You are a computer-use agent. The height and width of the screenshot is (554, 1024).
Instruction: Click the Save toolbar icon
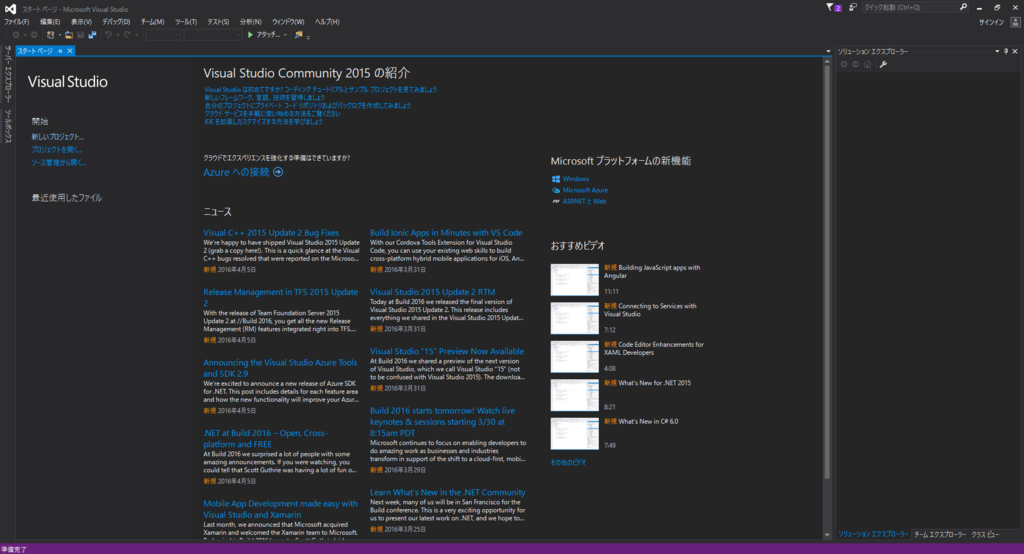80,35
